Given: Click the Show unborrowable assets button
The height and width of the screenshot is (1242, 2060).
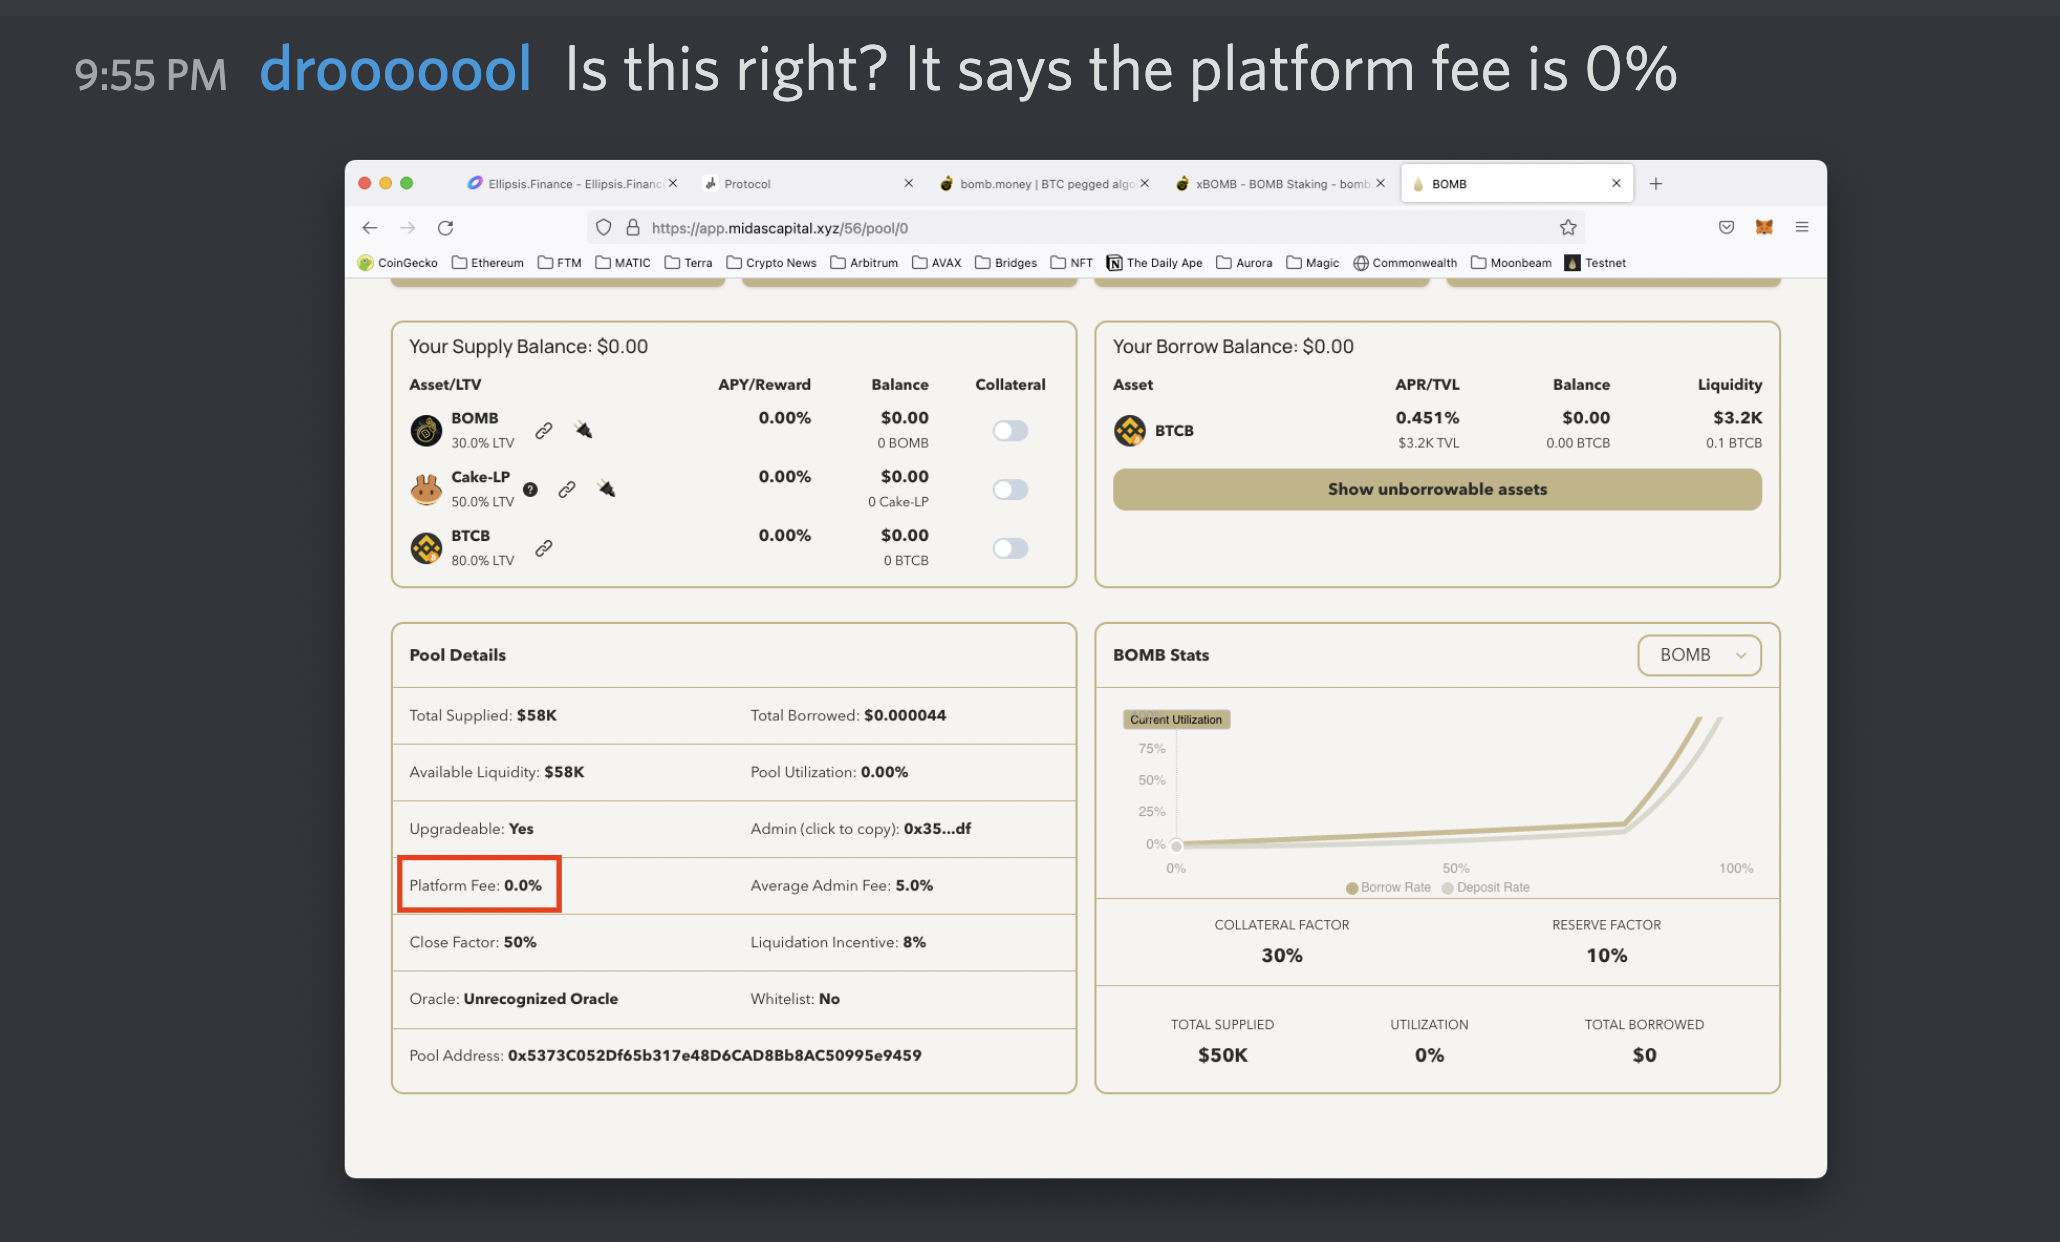Looking at the screenshot, I should click(1436, 489).
